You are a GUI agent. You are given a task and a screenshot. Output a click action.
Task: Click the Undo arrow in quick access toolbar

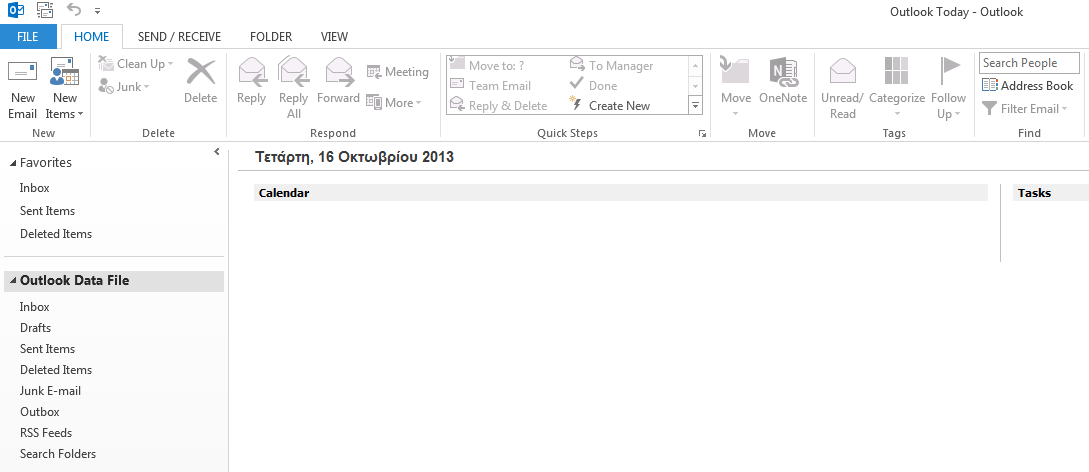point(74,10)
